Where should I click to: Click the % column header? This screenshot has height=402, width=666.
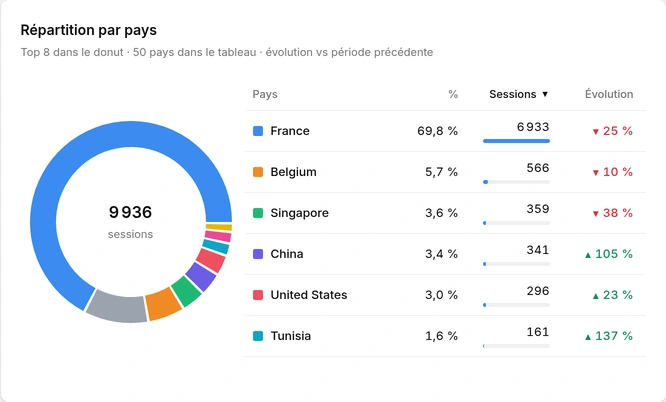[x=453, y=94]
